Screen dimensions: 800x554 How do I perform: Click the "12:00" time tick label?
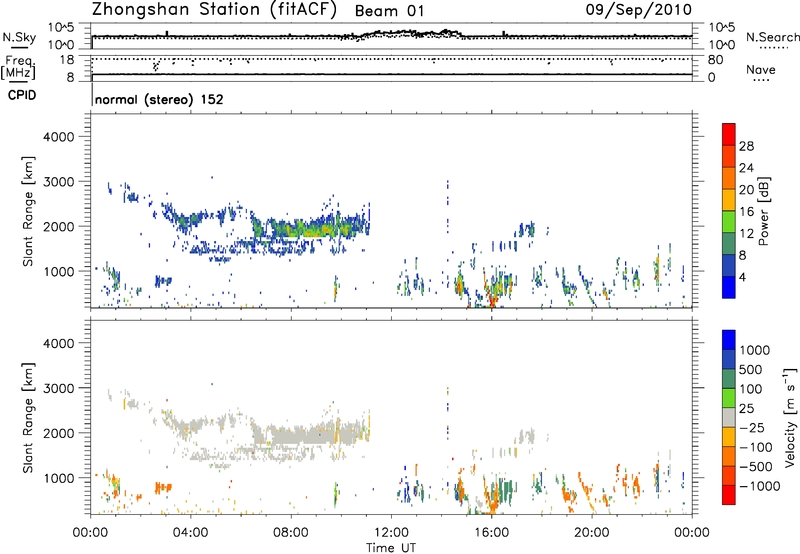[391, 533]
